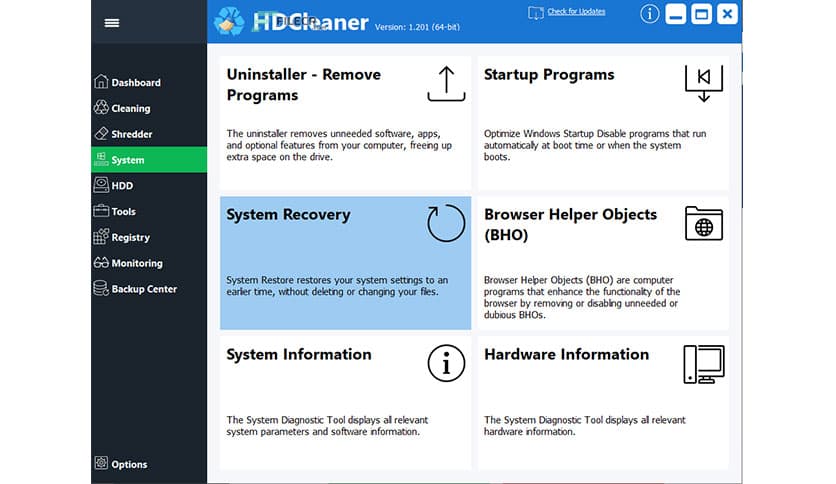Click the Check for Updates link
The height and width of the screenshot is (484, 836).
coord(576,11)
